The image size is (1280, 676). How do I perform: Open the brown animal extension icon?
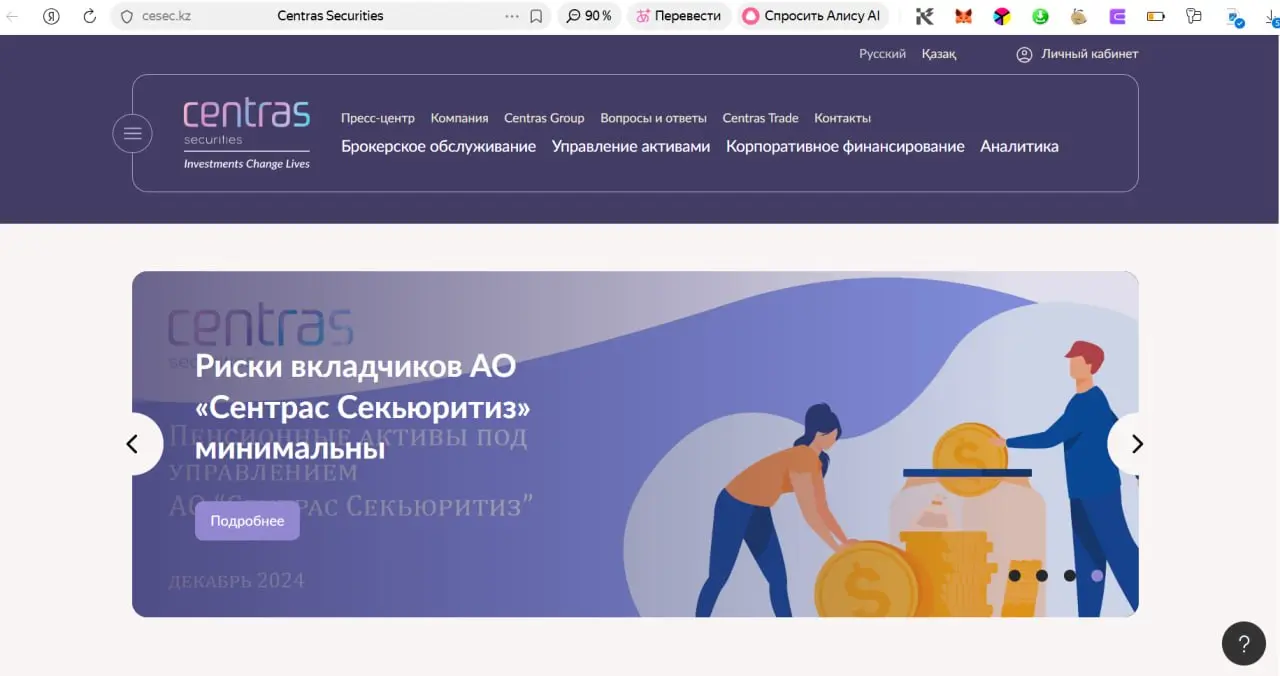[1079, 16]
